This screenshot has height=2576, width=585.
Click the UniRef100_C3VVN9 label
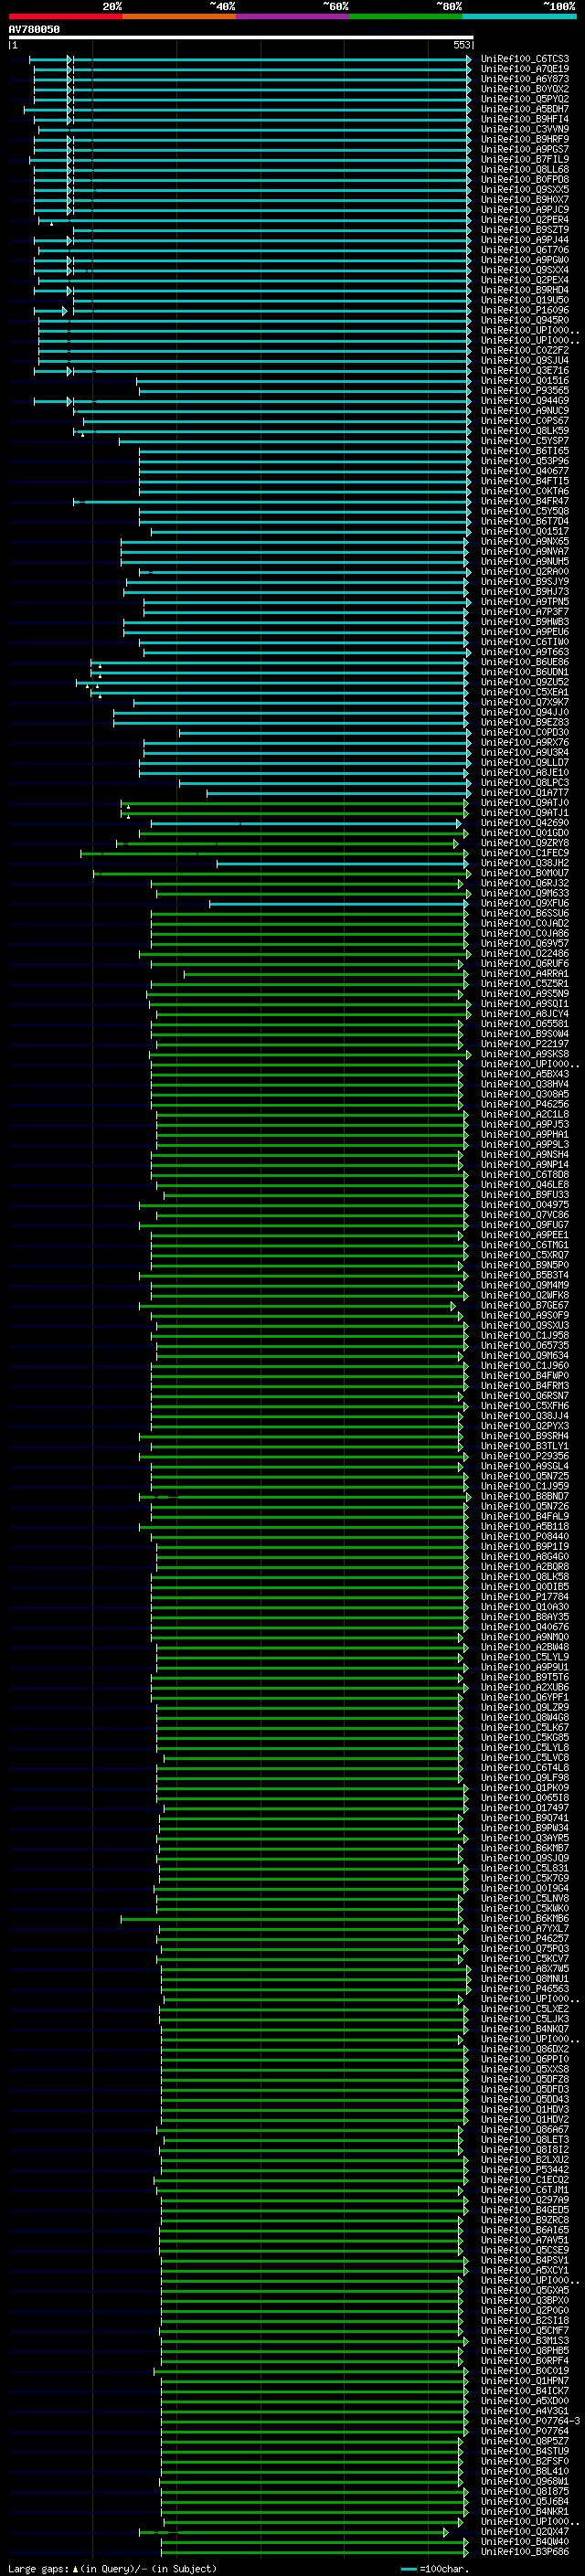pyautogui.click(x=525, y=129)
